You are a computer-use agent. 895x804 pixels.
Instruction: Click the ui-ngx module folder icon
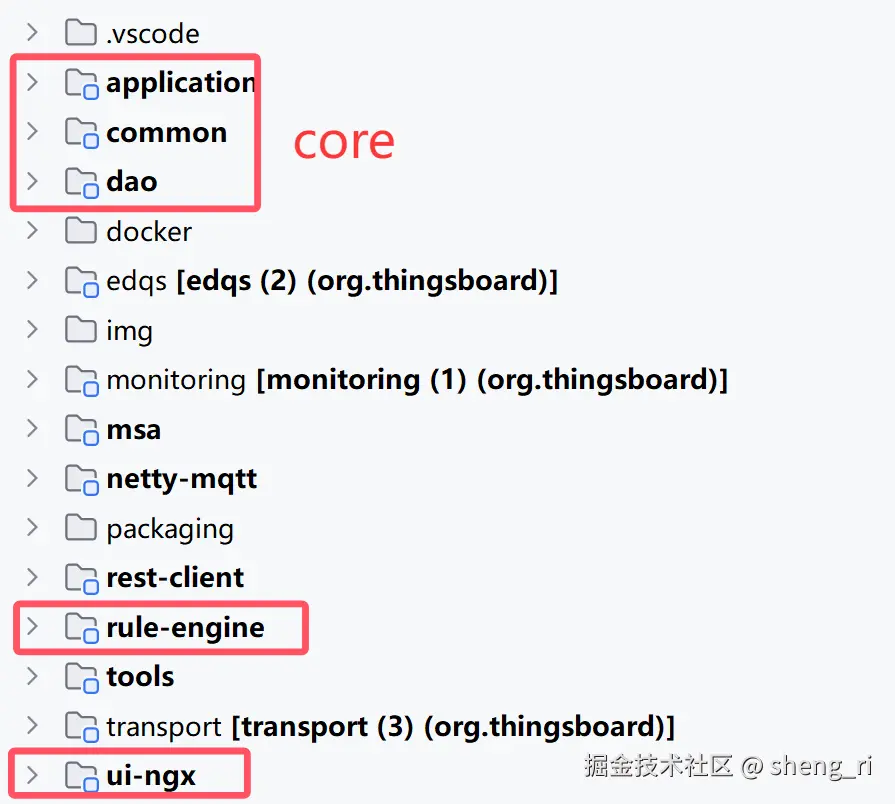pyautogui.click(x=81, y=775)
